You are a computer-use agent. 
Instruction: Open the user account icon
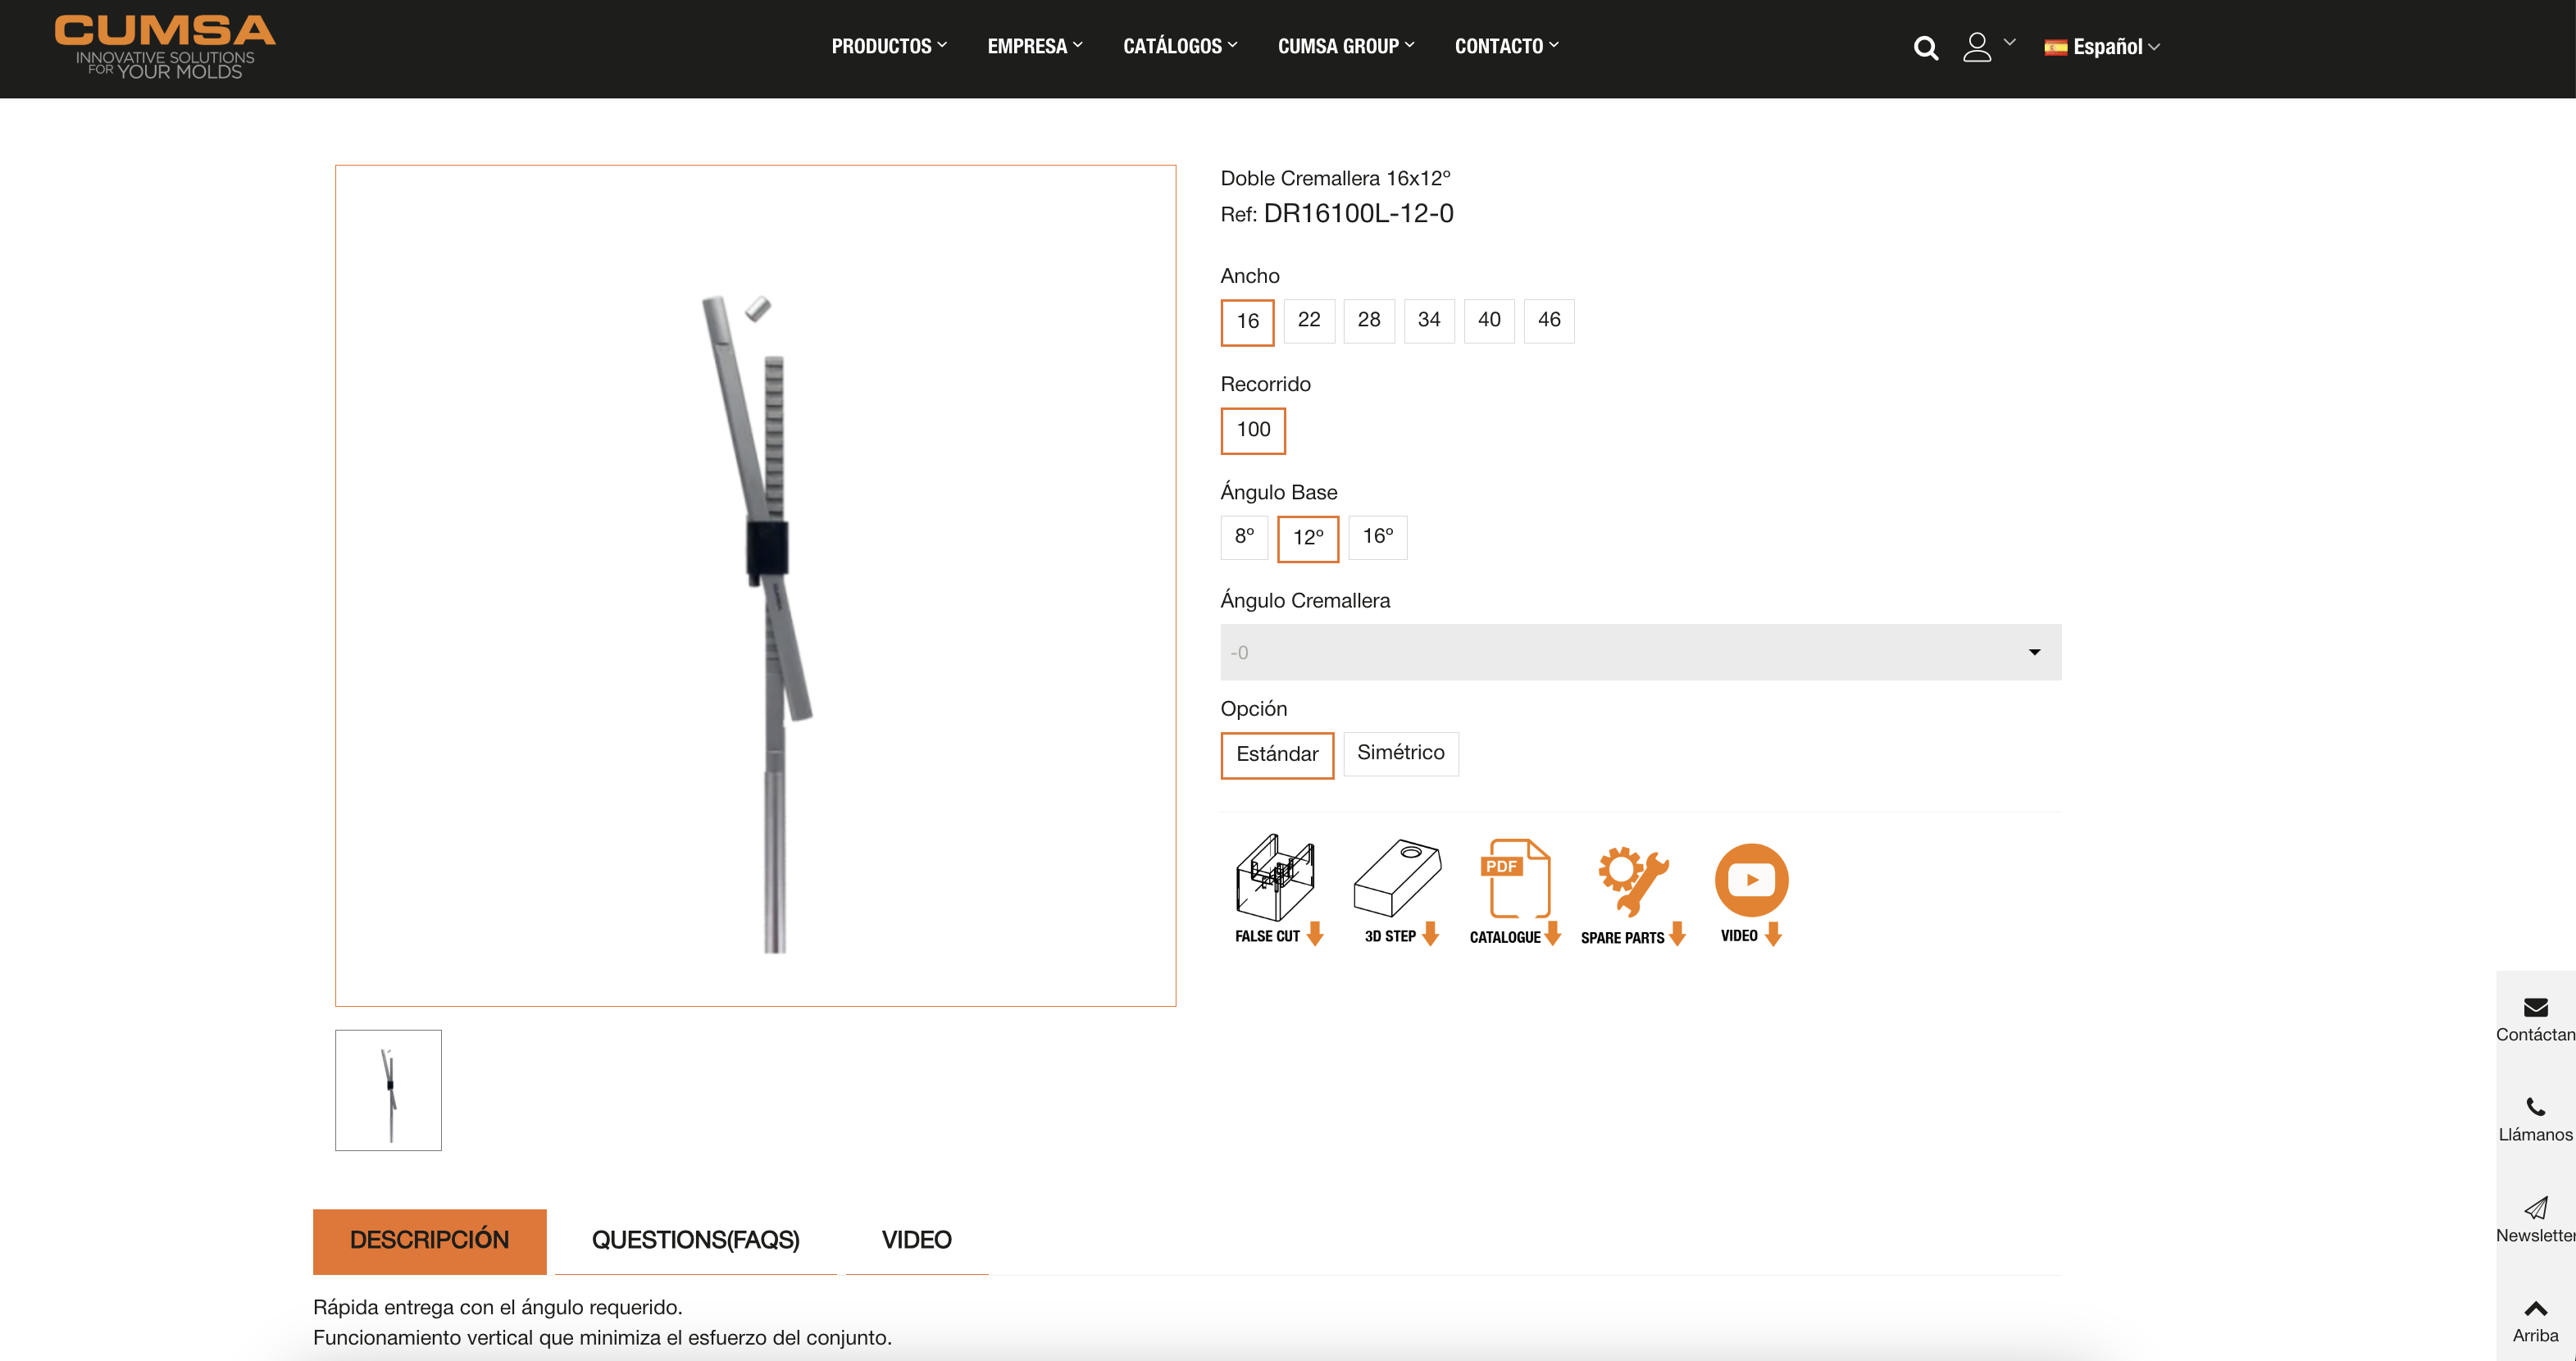[x=1977, y=47]
